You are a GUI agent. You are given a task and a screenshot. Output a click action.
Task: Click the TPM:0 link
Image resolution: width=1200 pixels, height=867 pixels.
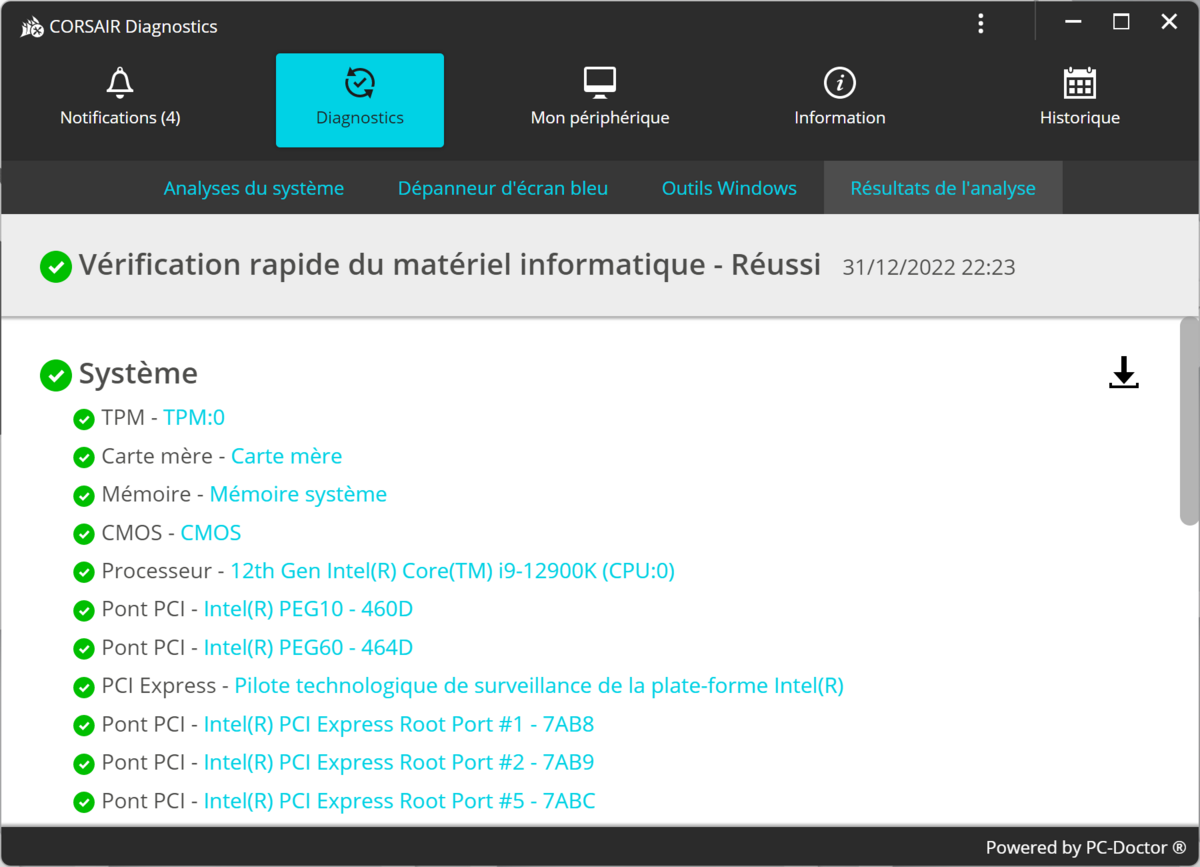[x=194, y=417]
